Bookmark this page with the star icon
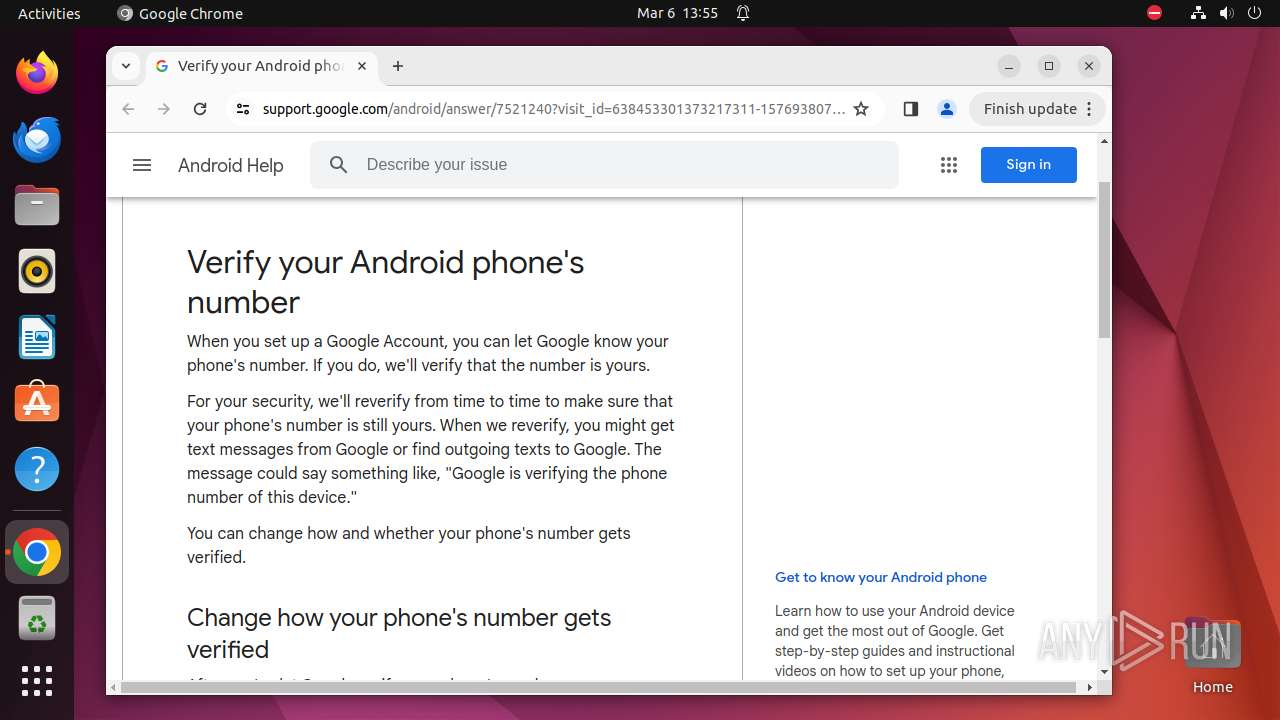 coord(861,109)
